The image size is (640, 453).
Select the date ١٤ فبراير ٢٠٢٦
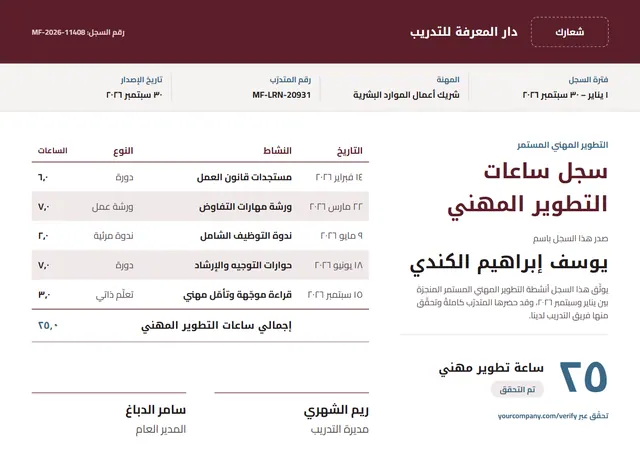pyautogui.click(x=339, y=177)
